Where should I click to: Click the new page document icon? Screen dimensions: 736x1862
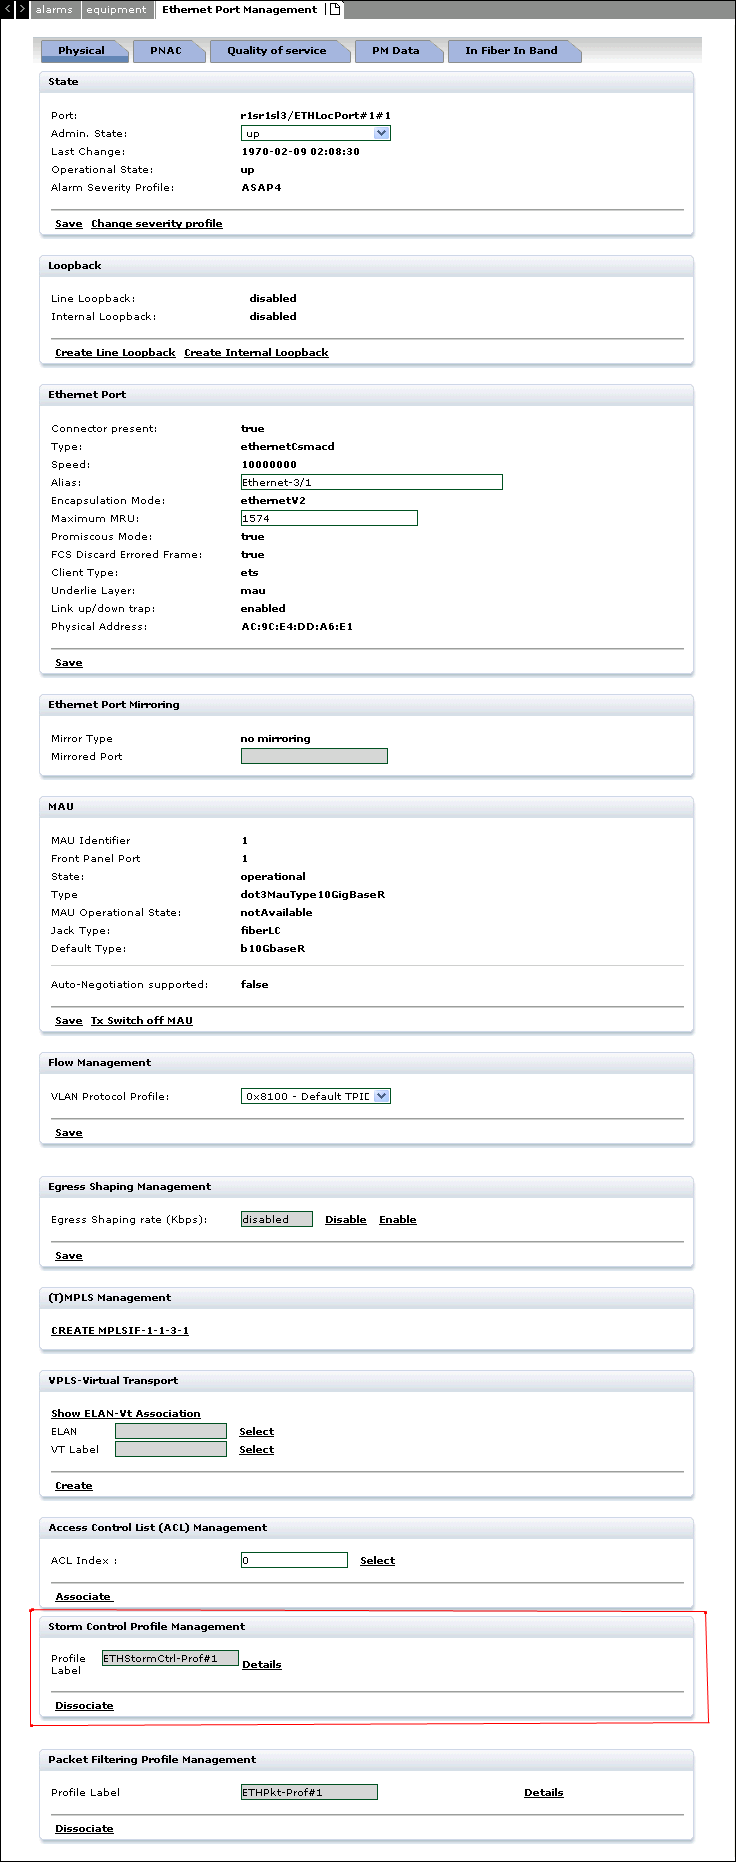336,9
